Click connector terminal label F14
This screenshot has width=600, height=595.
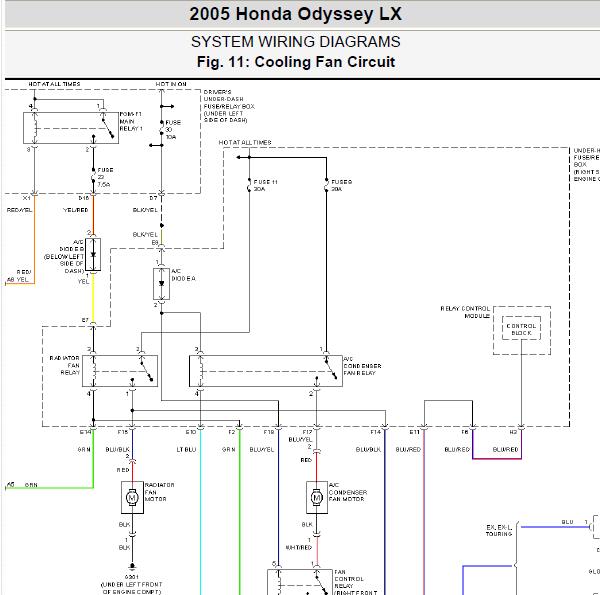[376, 432]
